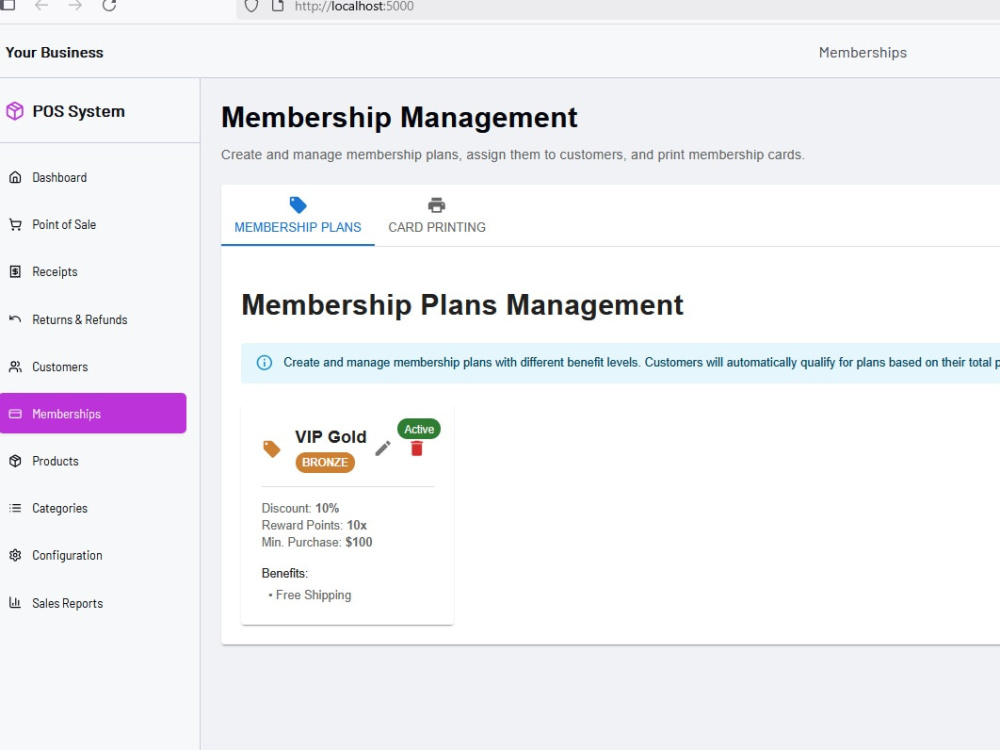This screenshot has width=1000, height=750.
Task: Click the Products box icon
Action: (15, 461)
